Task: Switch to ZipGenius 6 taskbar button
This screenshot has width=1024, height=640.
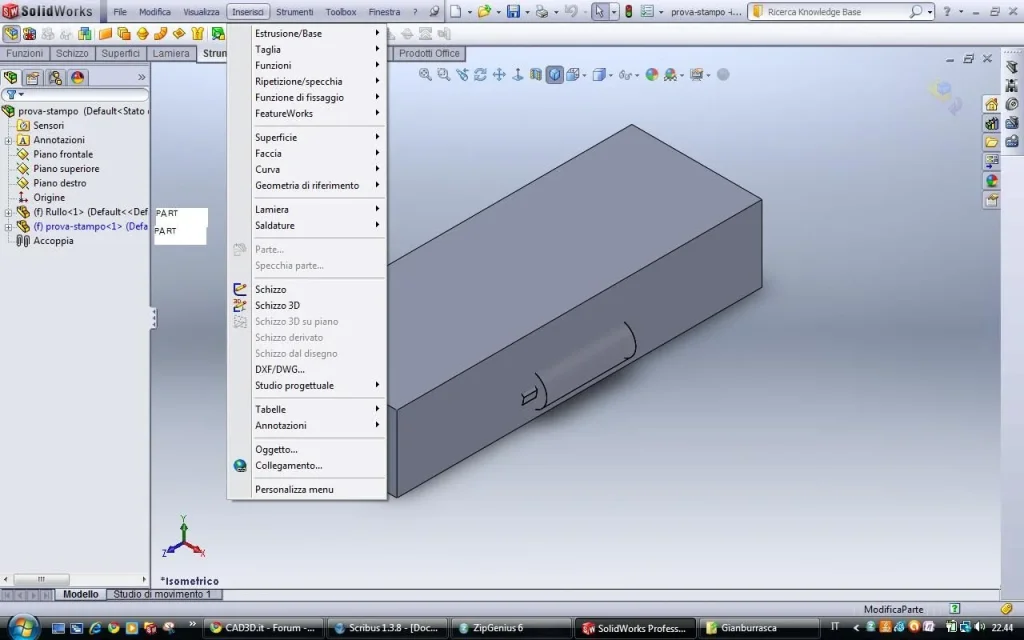Action: (x=511, y=628)
